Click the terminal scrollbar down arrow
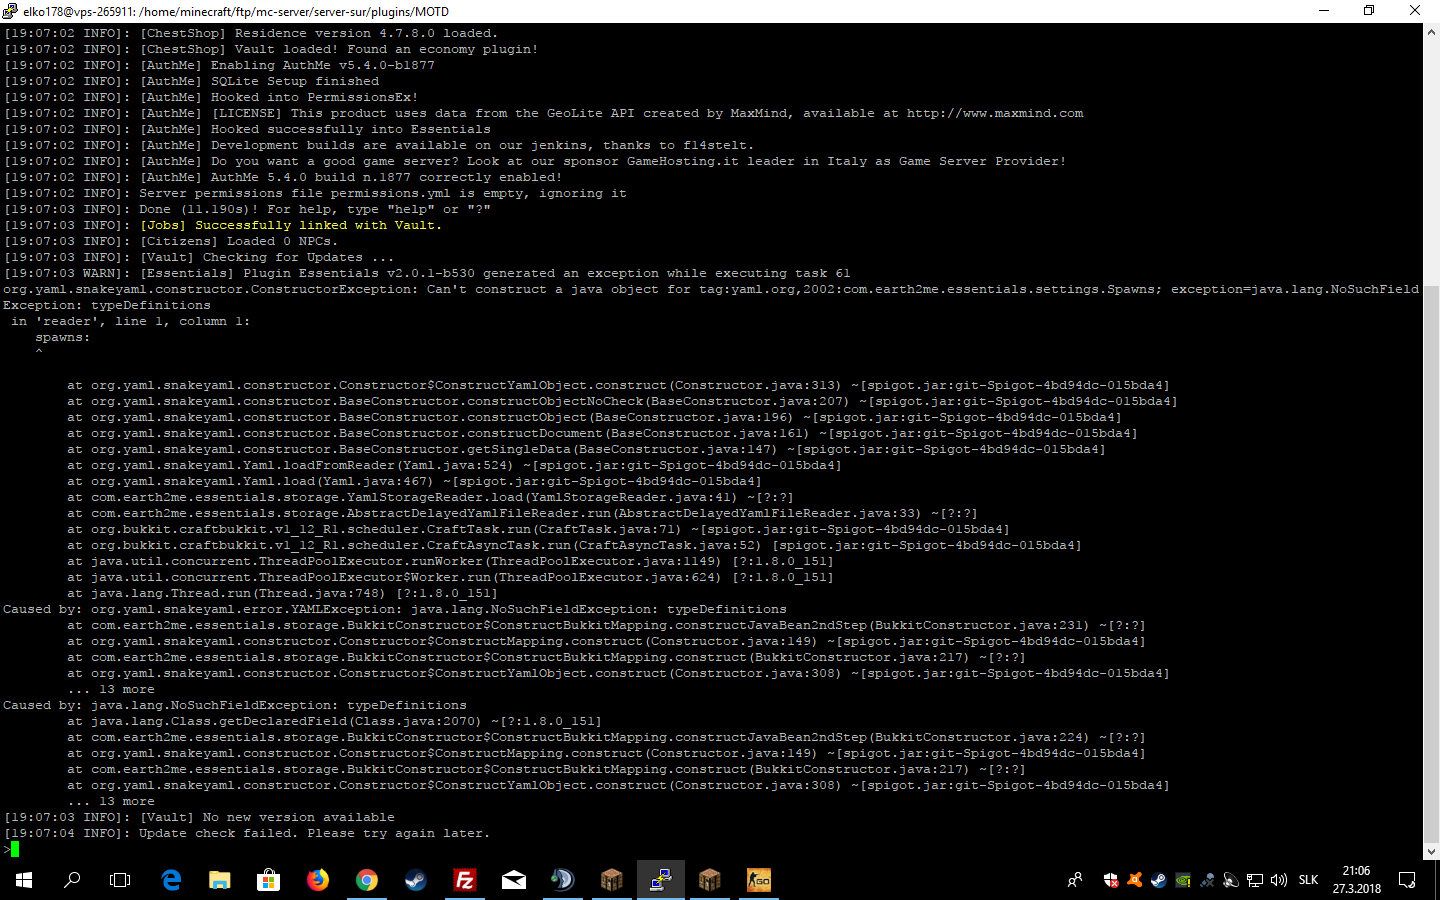Viewport: 1440px width, 900px height. (x=1431, y=851)
